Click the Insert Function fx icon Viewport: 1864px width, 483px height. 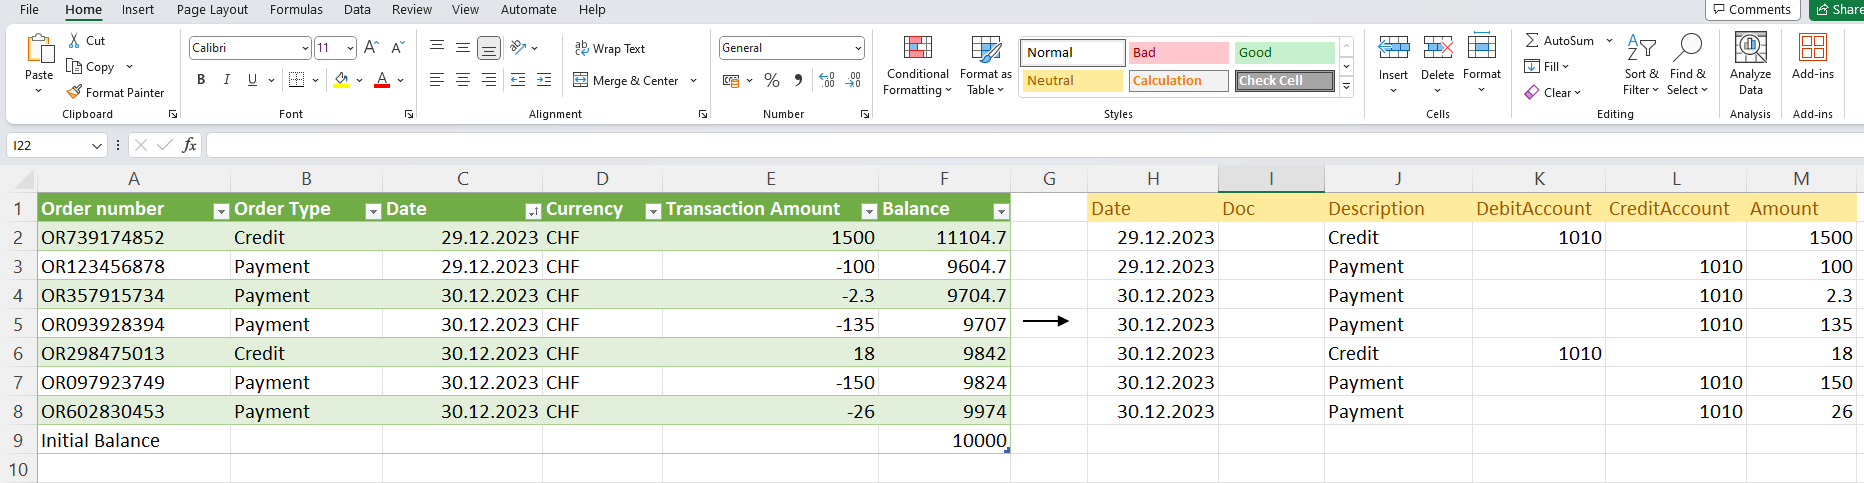click(x=189, y=145)
